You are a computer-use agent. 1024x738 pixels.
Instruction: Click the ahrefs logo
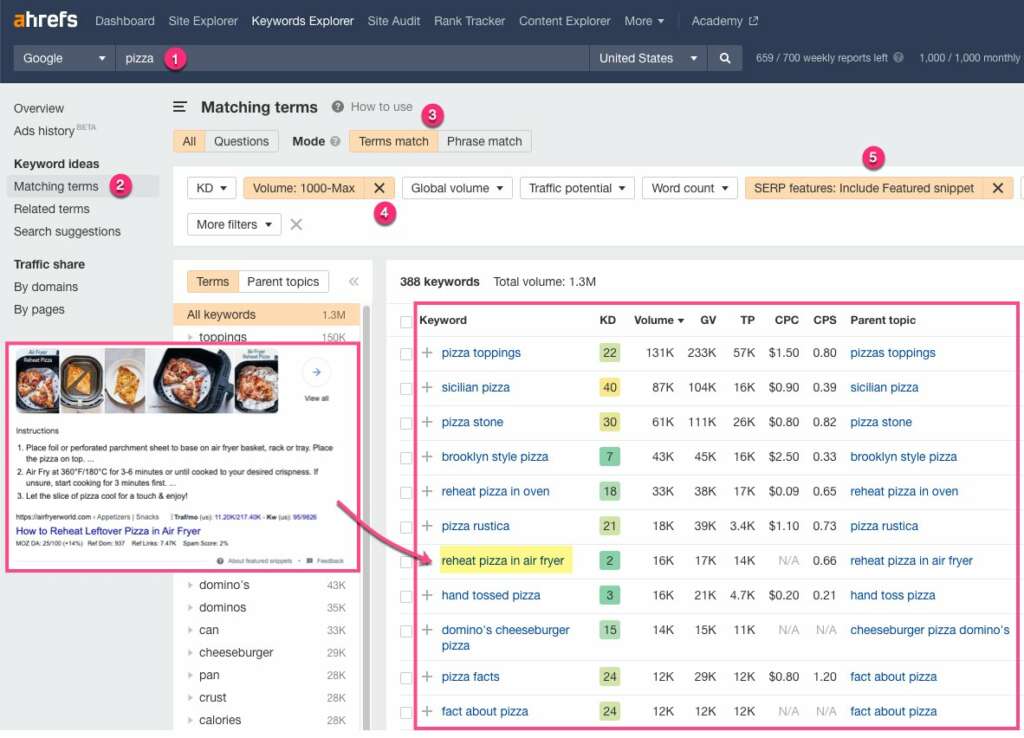45,20
